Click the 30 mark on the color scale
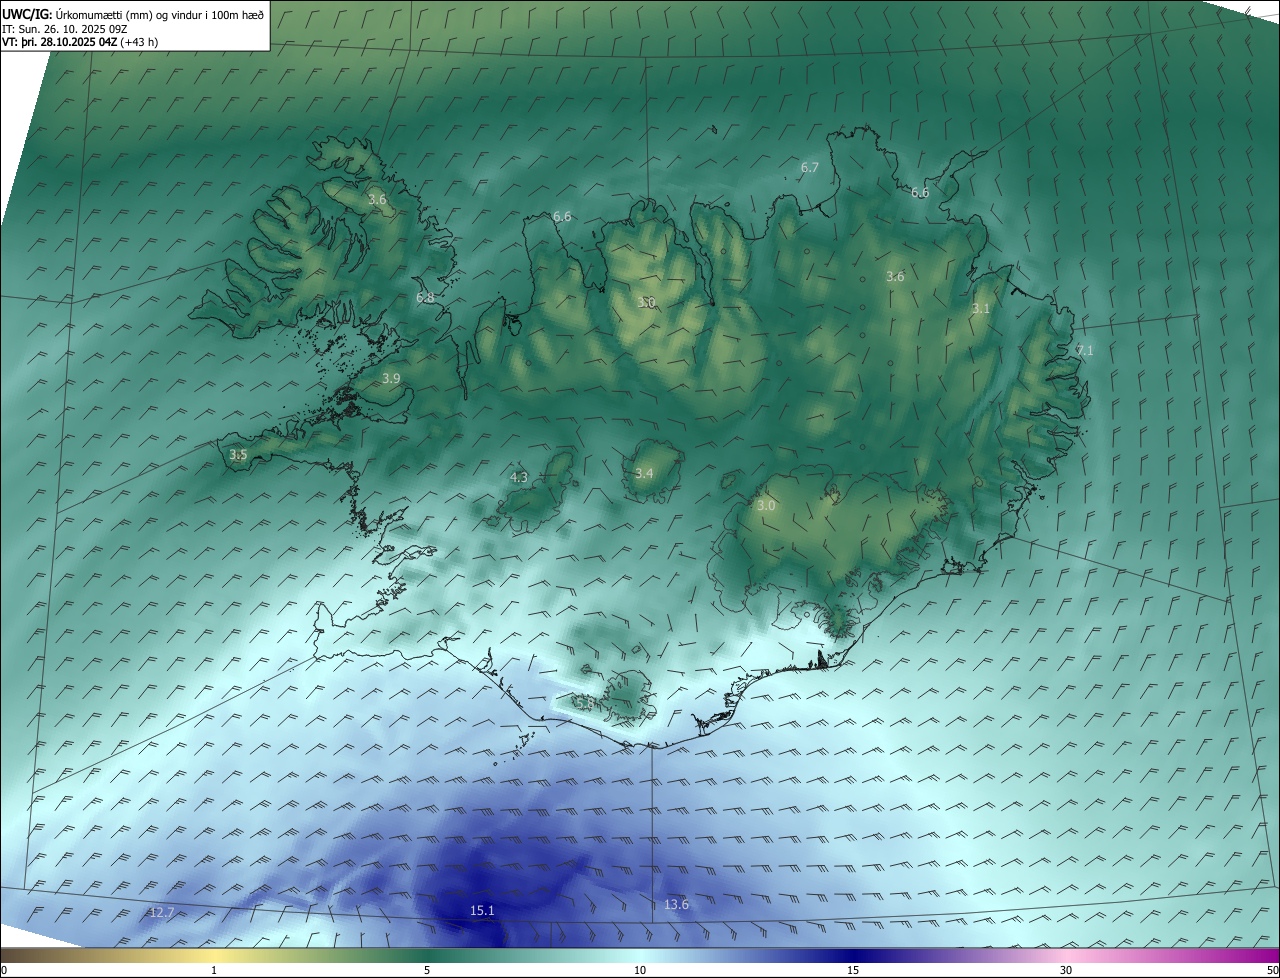The image size is (1280, 978). pyautogui.click(x=1066, y=970)
